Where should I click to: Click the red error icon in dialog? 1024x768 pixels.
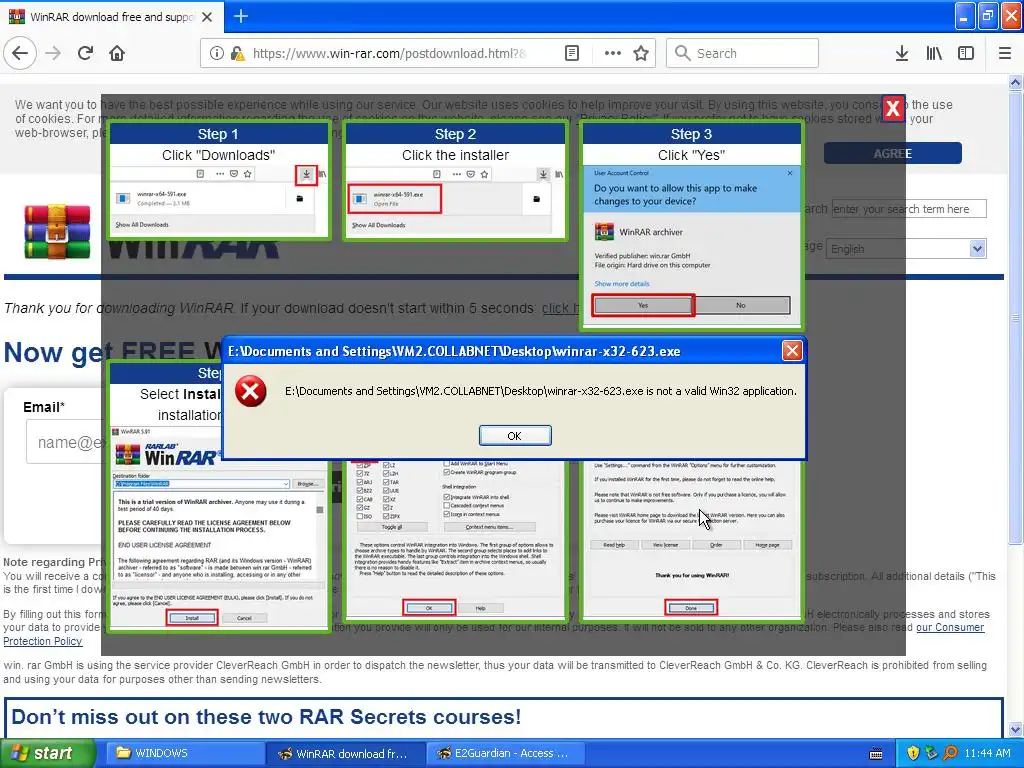point(251,391)
